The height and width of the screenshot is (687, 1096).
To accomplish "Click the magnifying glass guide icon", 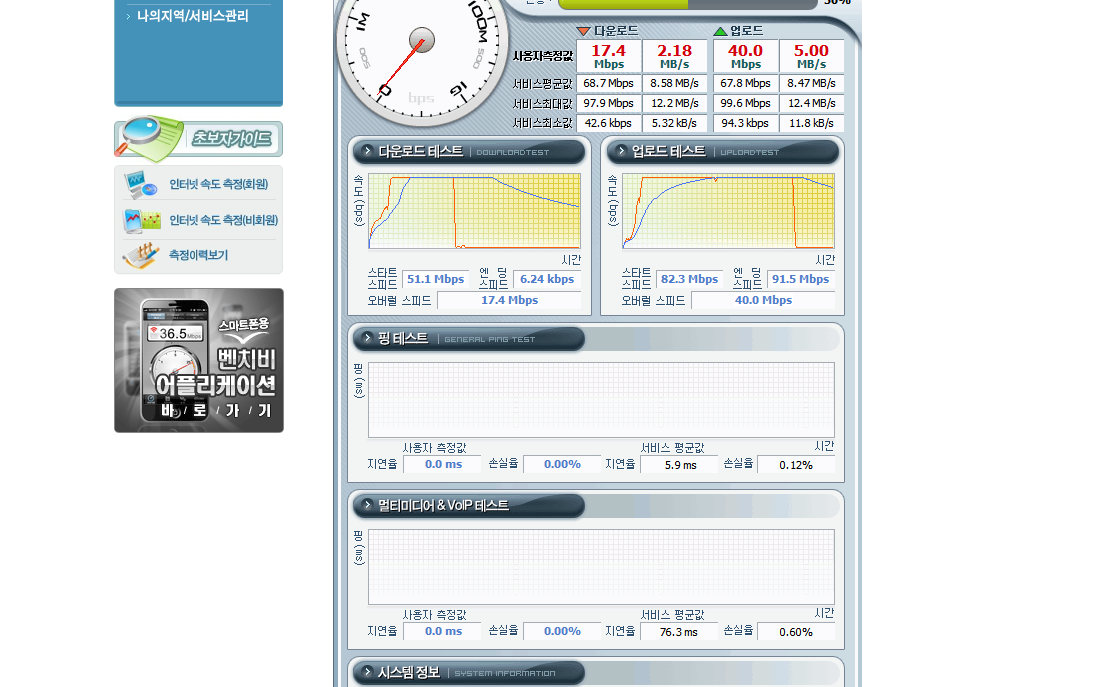I will pos(147,138).
